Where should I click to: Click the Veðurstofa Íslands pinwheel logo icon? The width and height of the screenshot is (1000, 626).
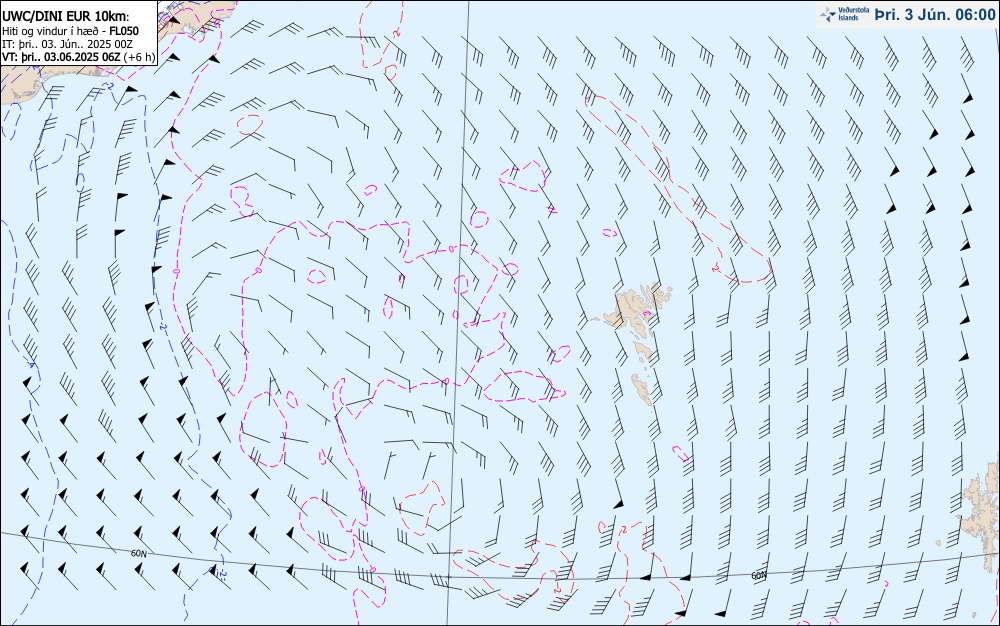pos(828,15)
